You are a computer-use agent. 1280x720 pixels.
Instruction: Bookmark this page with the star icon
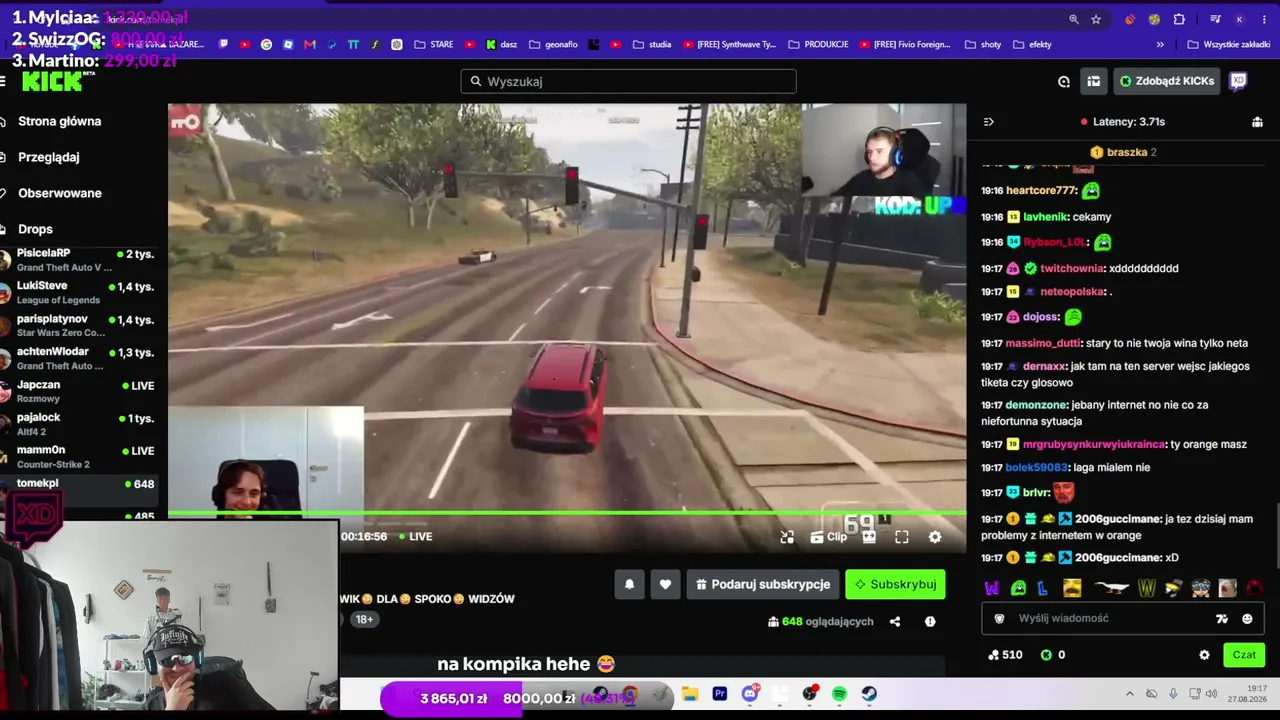click(x=1096, y=19)
